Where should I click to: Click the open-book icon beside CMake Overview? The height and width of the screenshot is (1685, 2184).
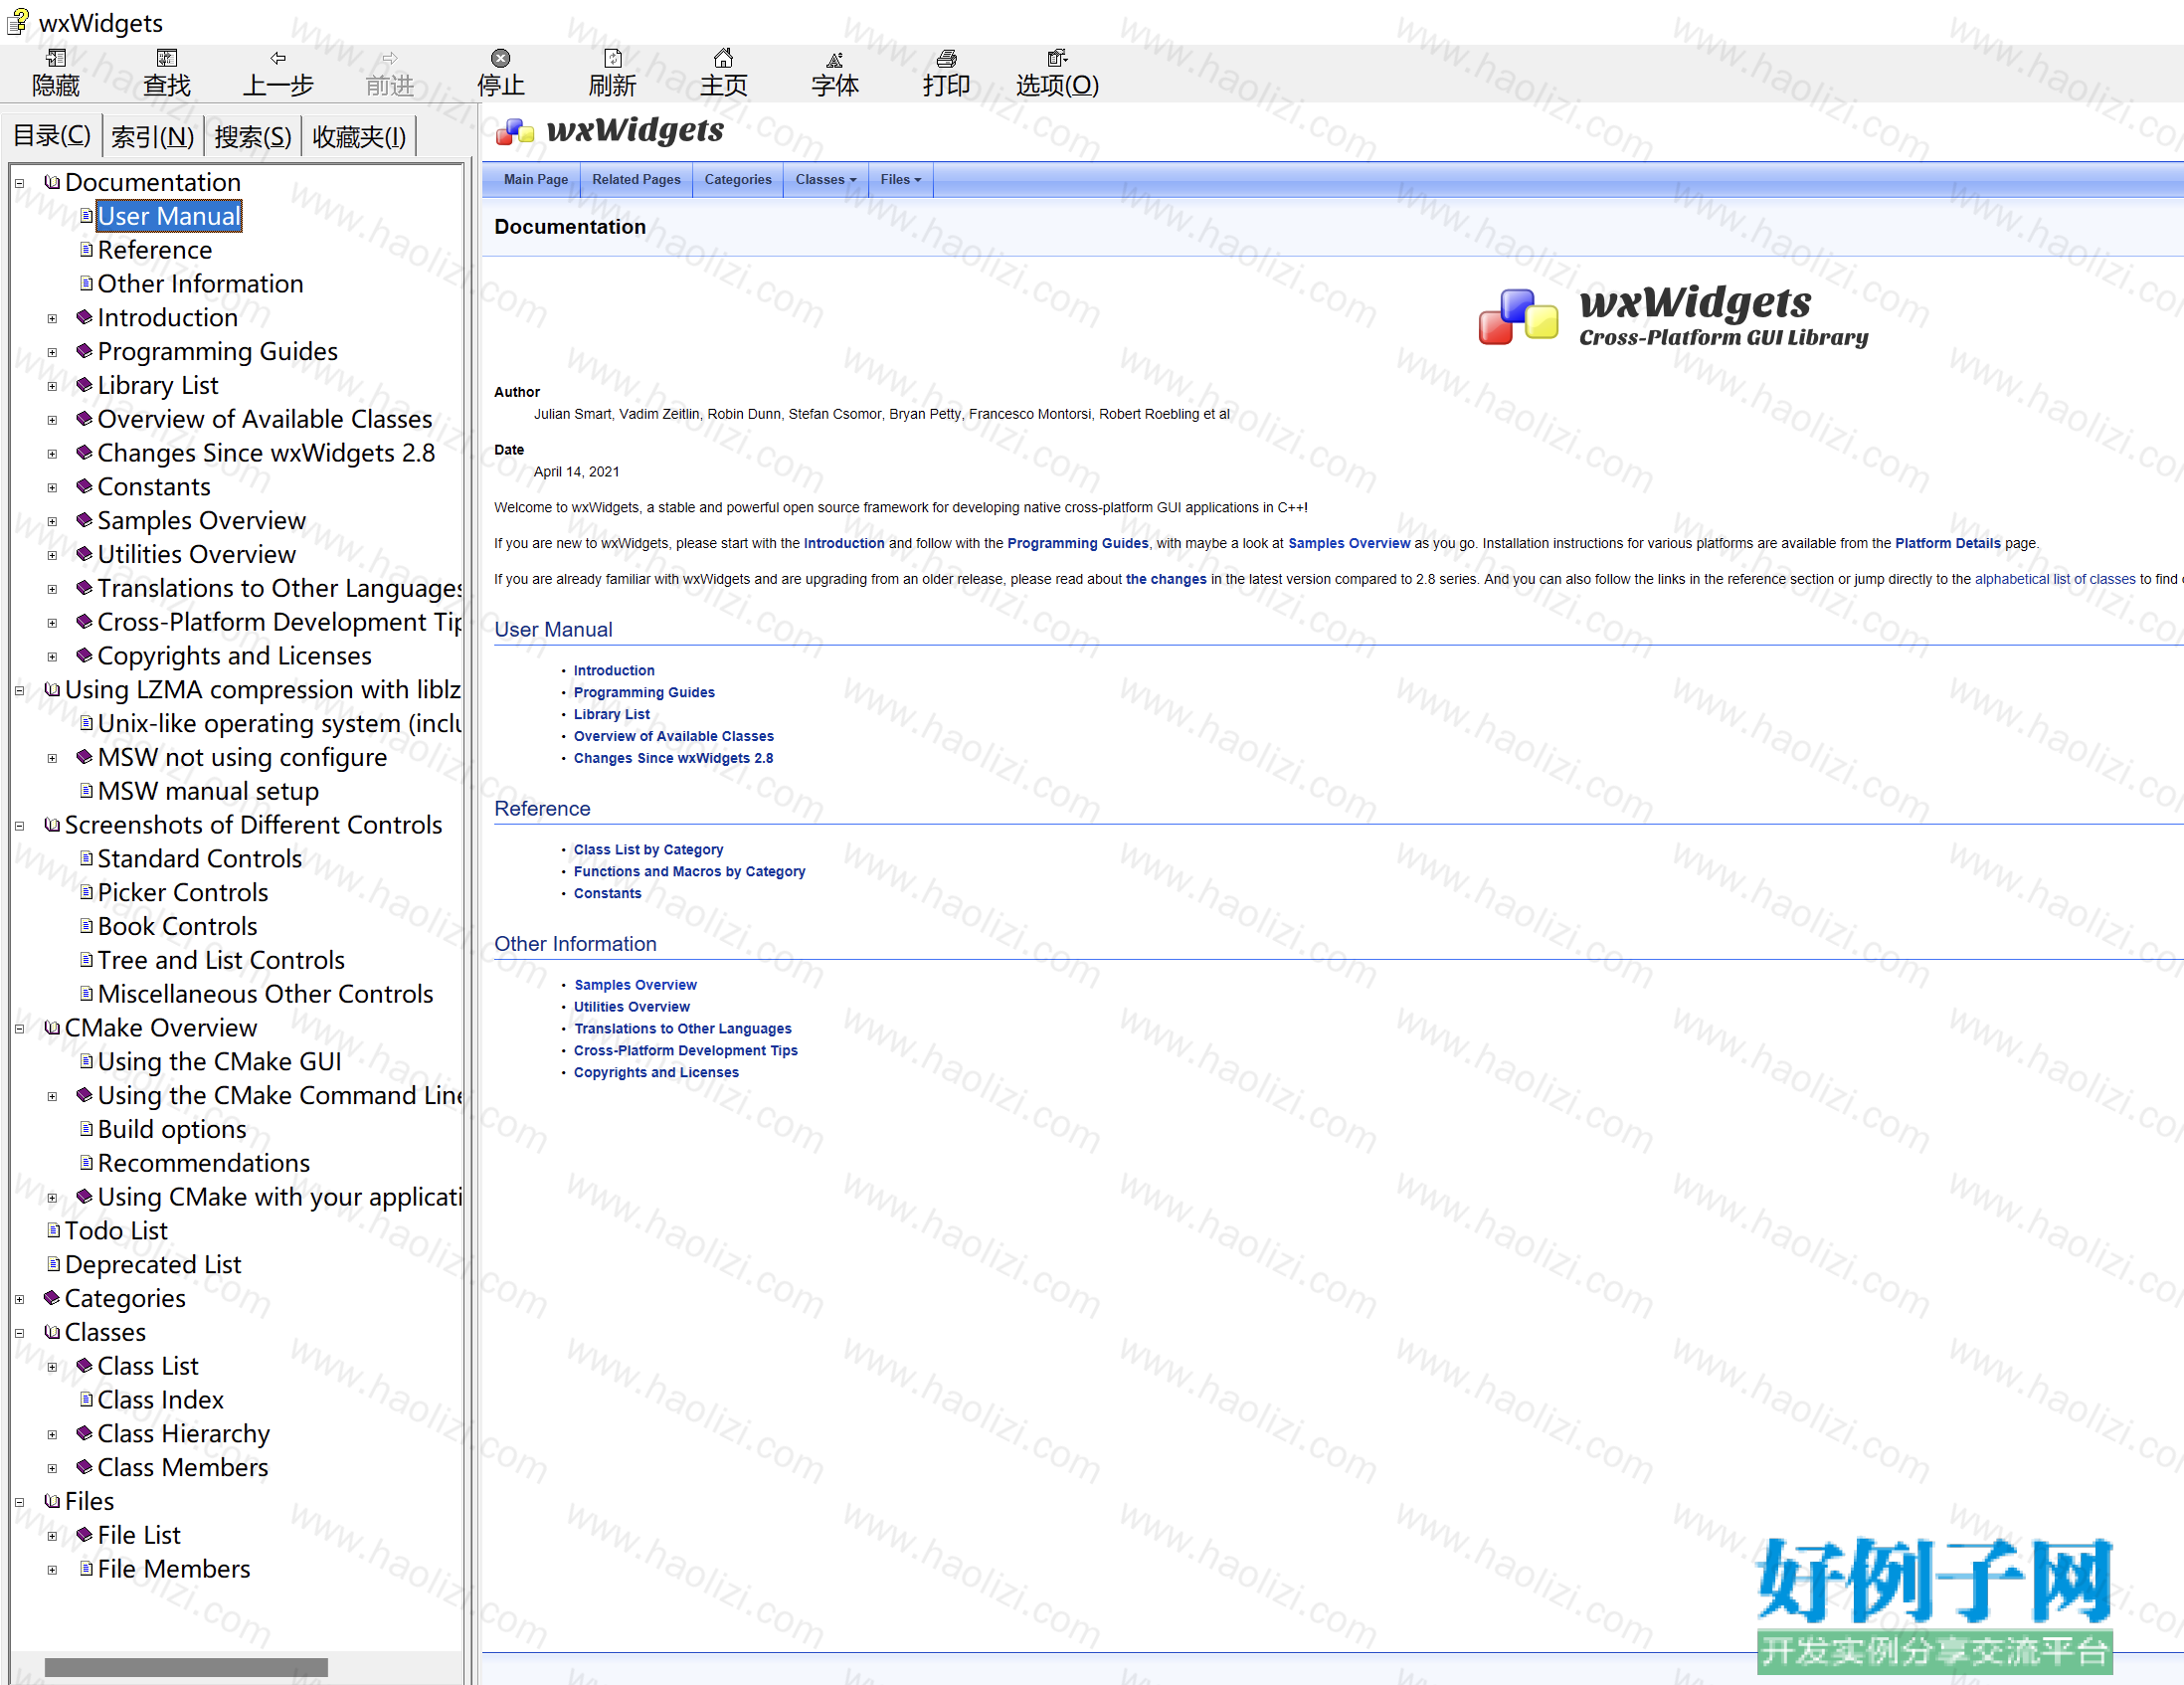(x=53, y=1028)
